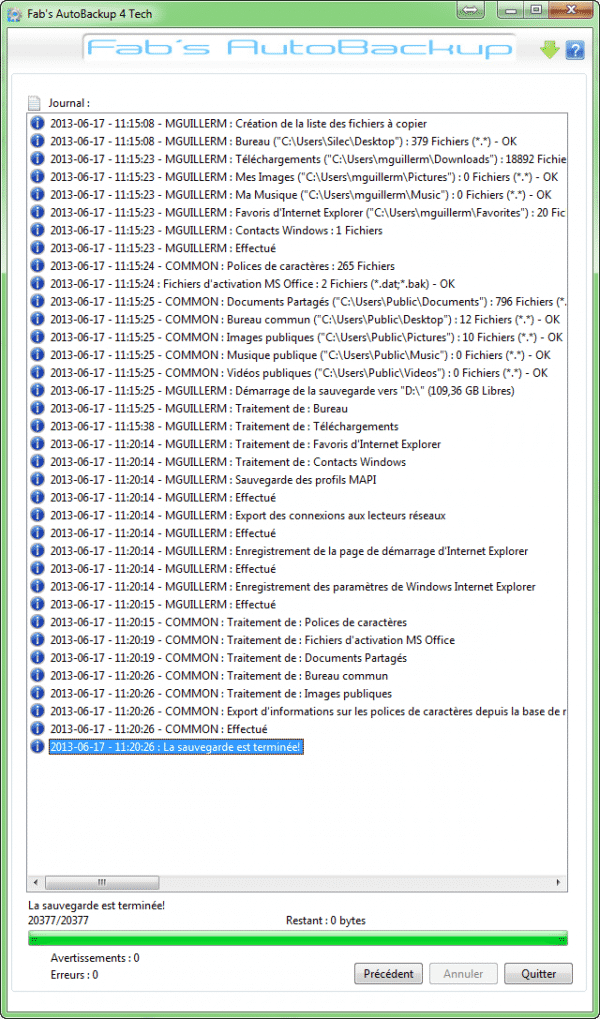Click info icon of 'Démarrage de la sauvegarde' row
Screen dimensions: 600x1019
click(x=37, y=391)
